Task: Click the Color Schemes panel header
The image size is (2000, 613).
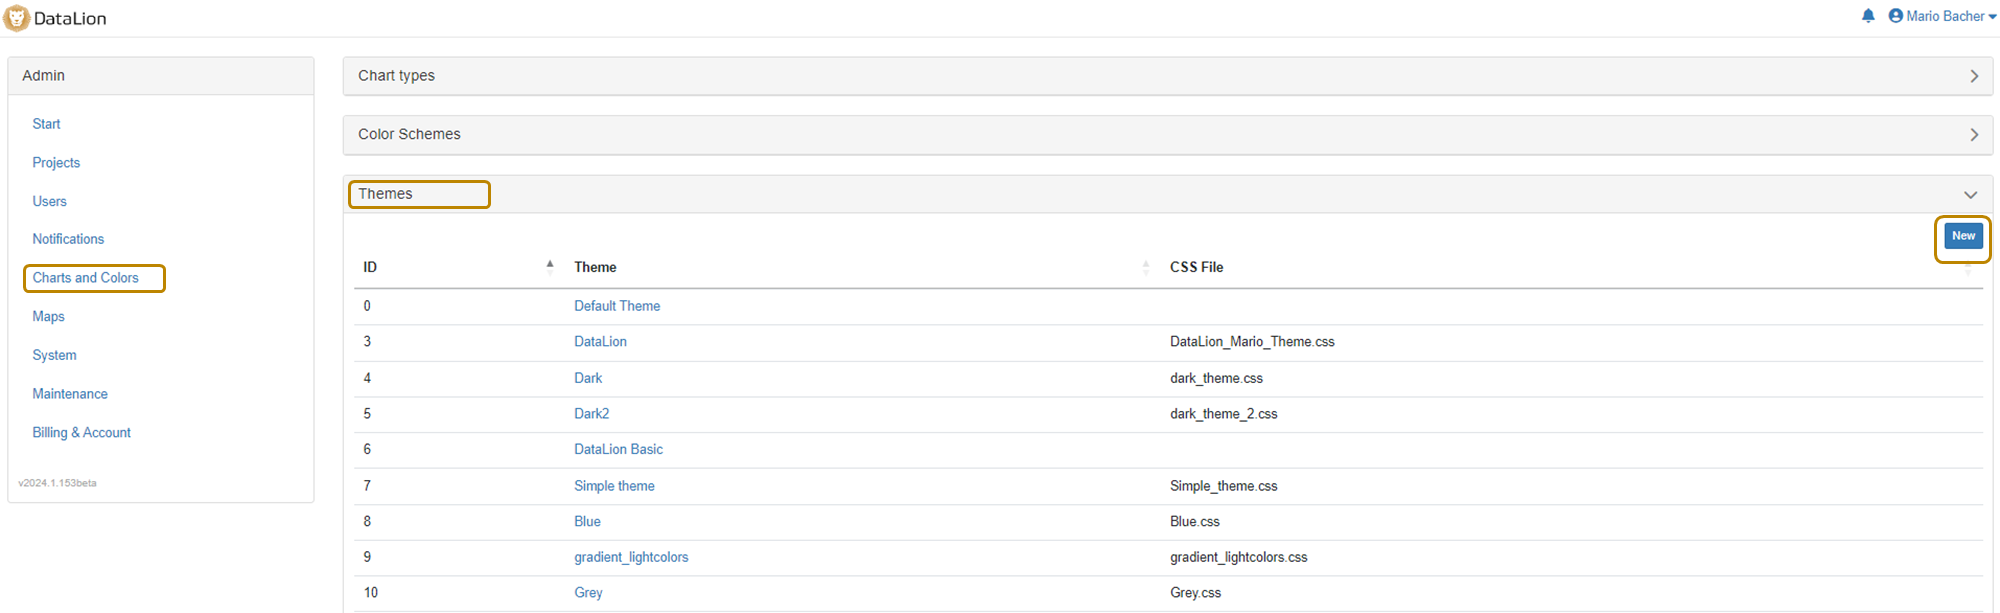Action: 1167,135
